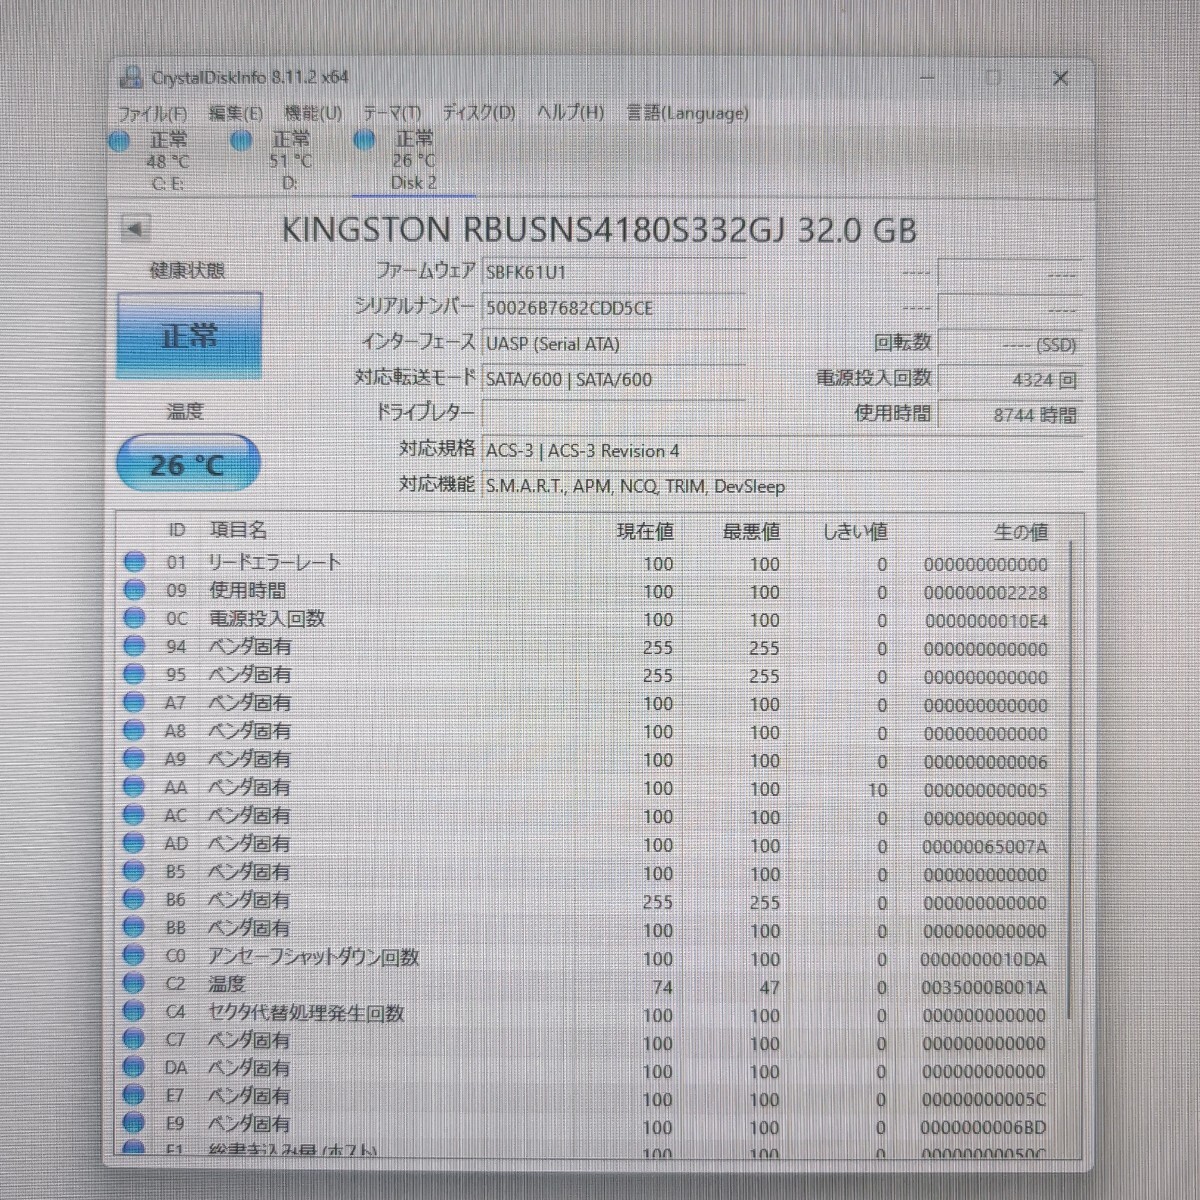Screen dimensions: 1200x1200
Task: Click status dot for 01 リードエラーレート
Action: coord(134,563)
